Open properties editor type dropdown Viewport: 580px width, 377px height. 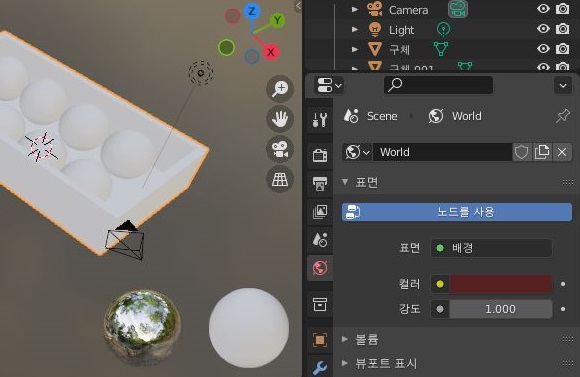pyautogui.click(x=329, y=85)
